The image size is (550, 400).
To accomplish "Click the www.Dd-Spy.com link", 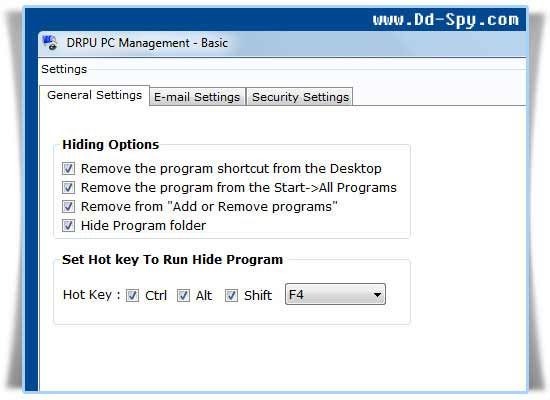I will point(445,20).
